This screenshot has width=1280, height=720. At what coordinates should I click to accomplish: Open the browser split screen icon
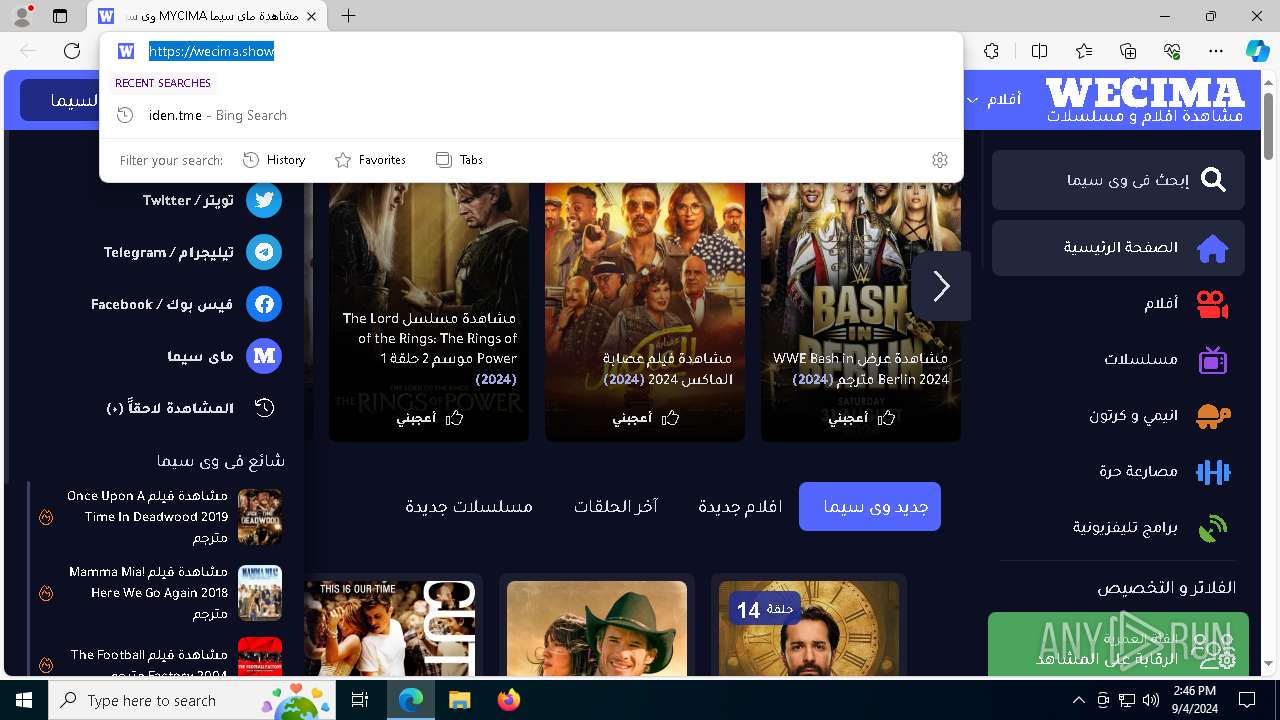tap(1039, 51)
